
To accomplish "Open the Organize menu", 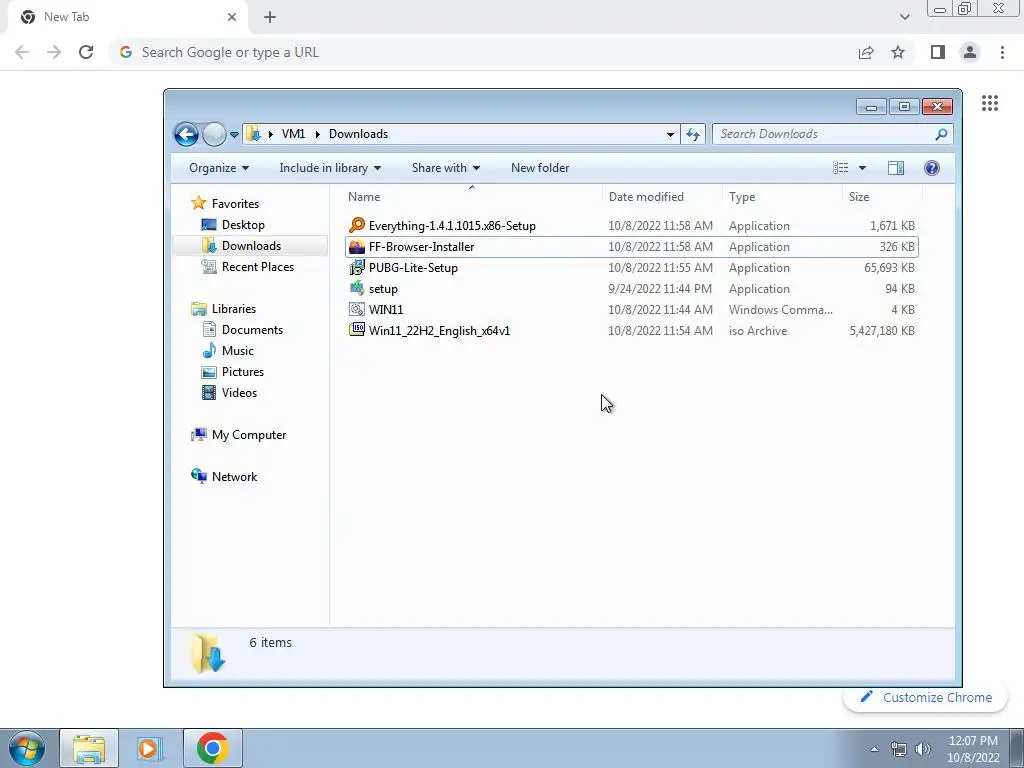I will click(219, 168).
